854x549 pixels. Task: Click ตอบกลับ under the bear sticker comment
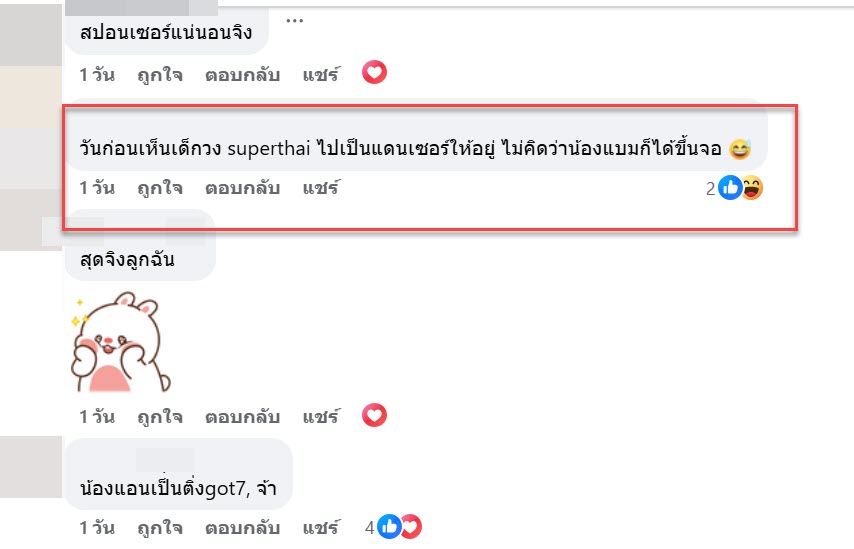[242, 415]
